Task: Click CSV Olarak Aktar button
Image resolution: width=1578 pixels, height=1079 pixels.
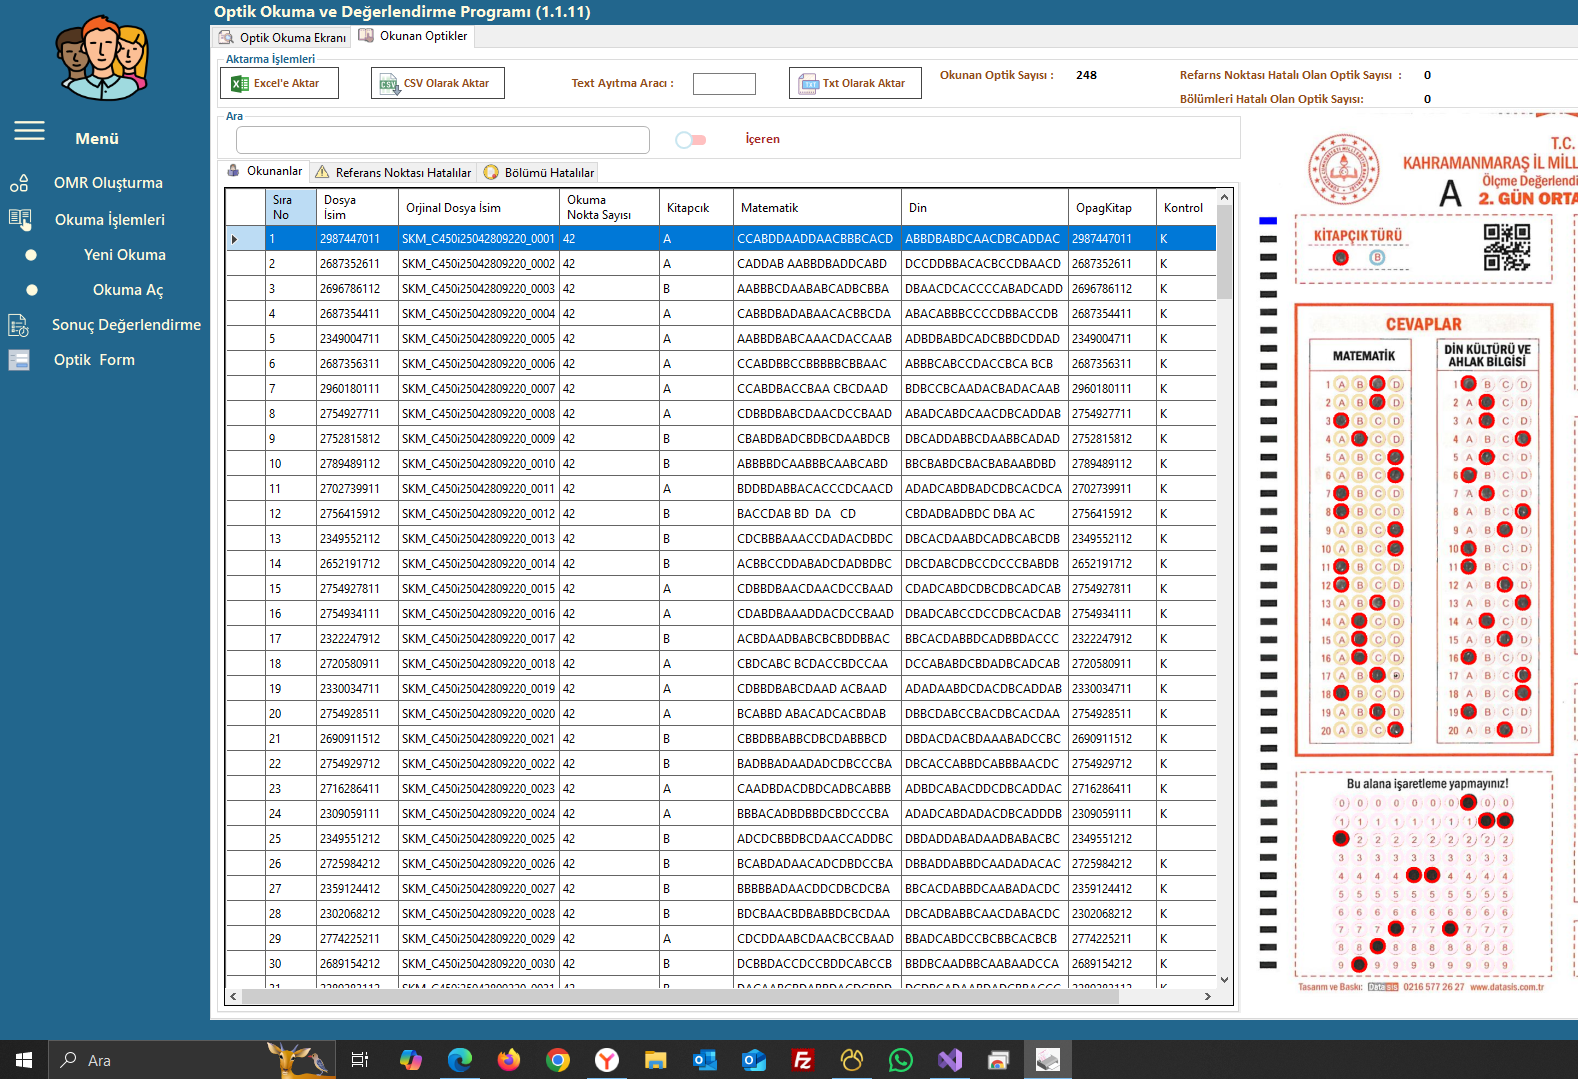Action: (x=437, y=83)
